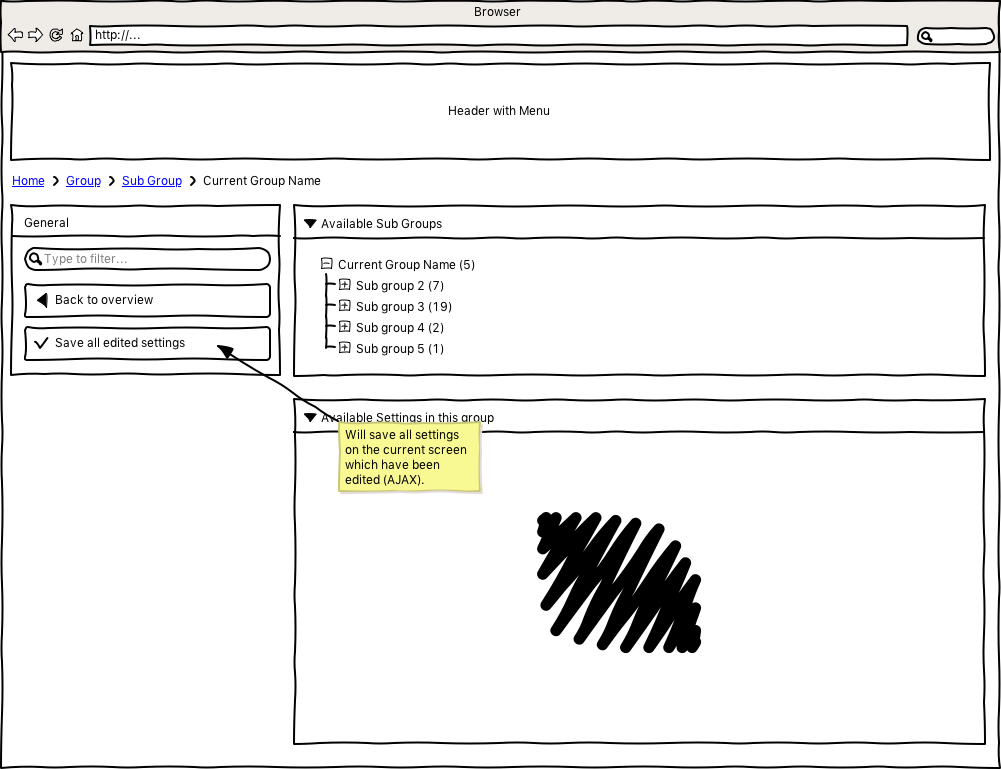1001x769 pixels.
Task: Click the browser reload icon
Action: pos(56,35)
